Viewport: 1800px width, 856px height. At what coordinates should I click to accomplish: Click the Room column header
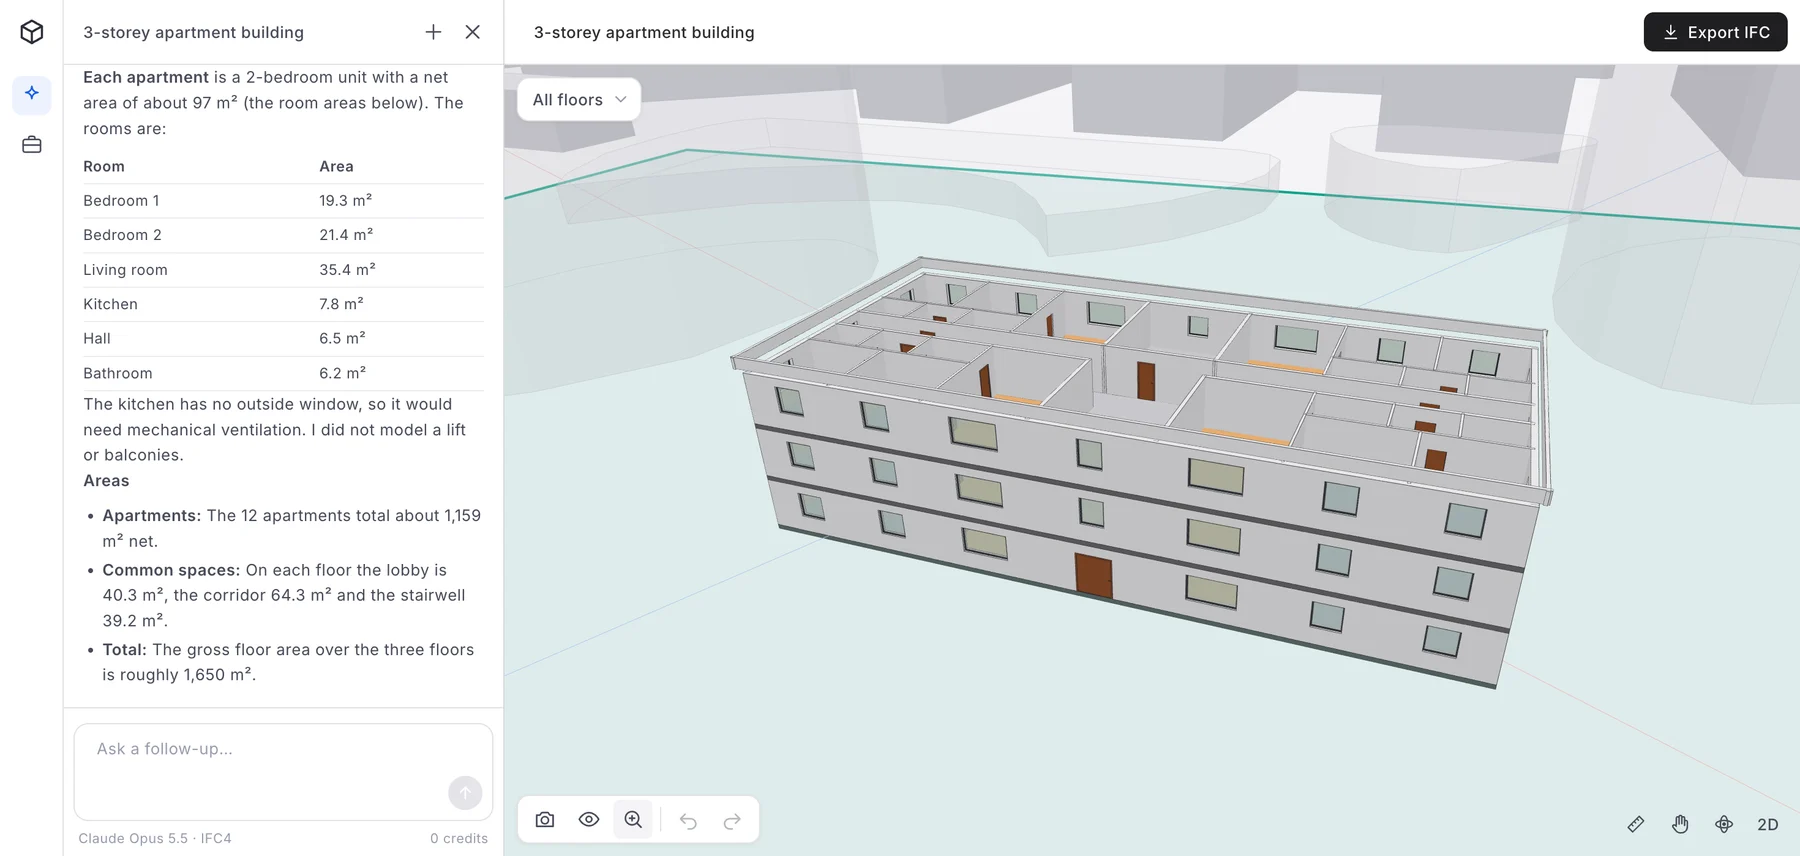[x=104, y=166]
